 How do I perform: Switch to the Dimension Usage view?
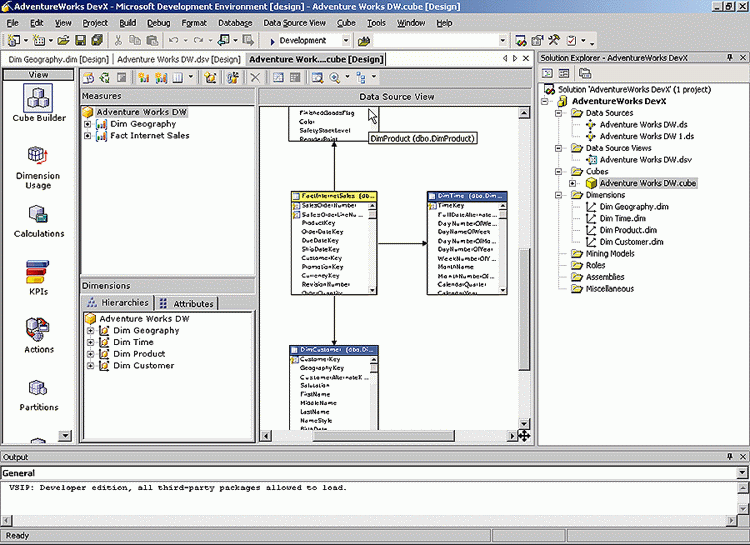tap(38, 167)
